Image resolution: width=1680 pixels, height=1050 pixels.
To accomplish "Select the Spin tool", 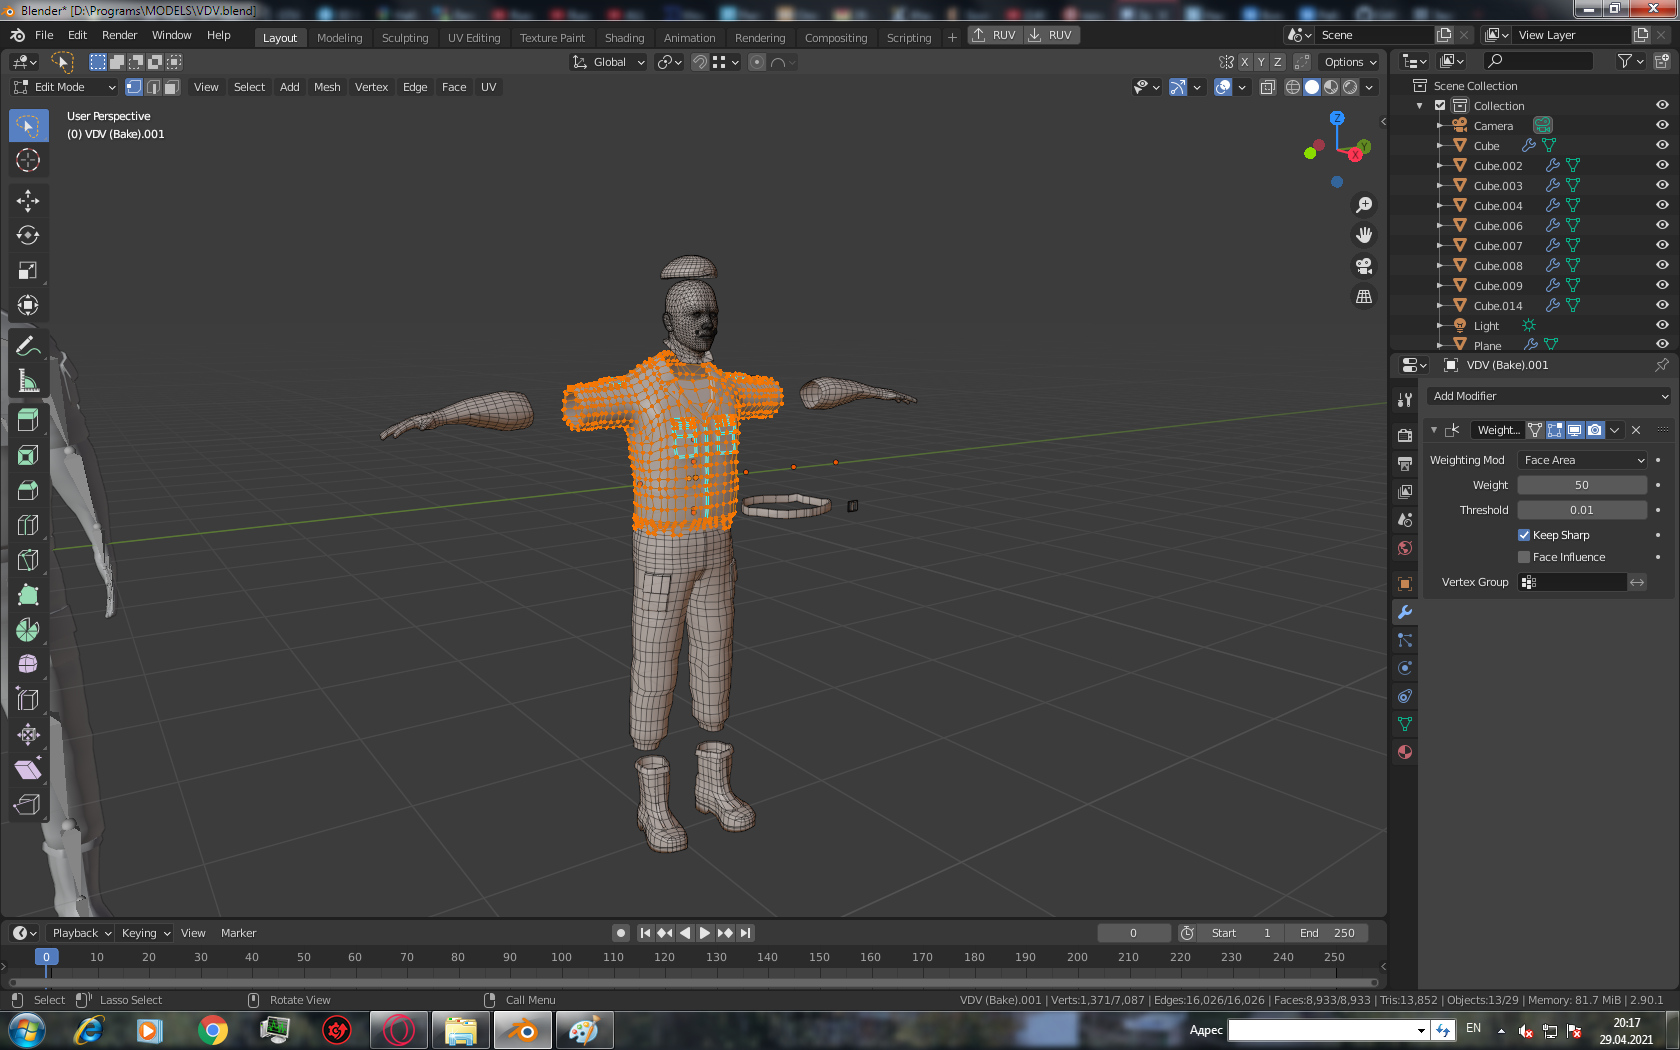I will [28, 630].
